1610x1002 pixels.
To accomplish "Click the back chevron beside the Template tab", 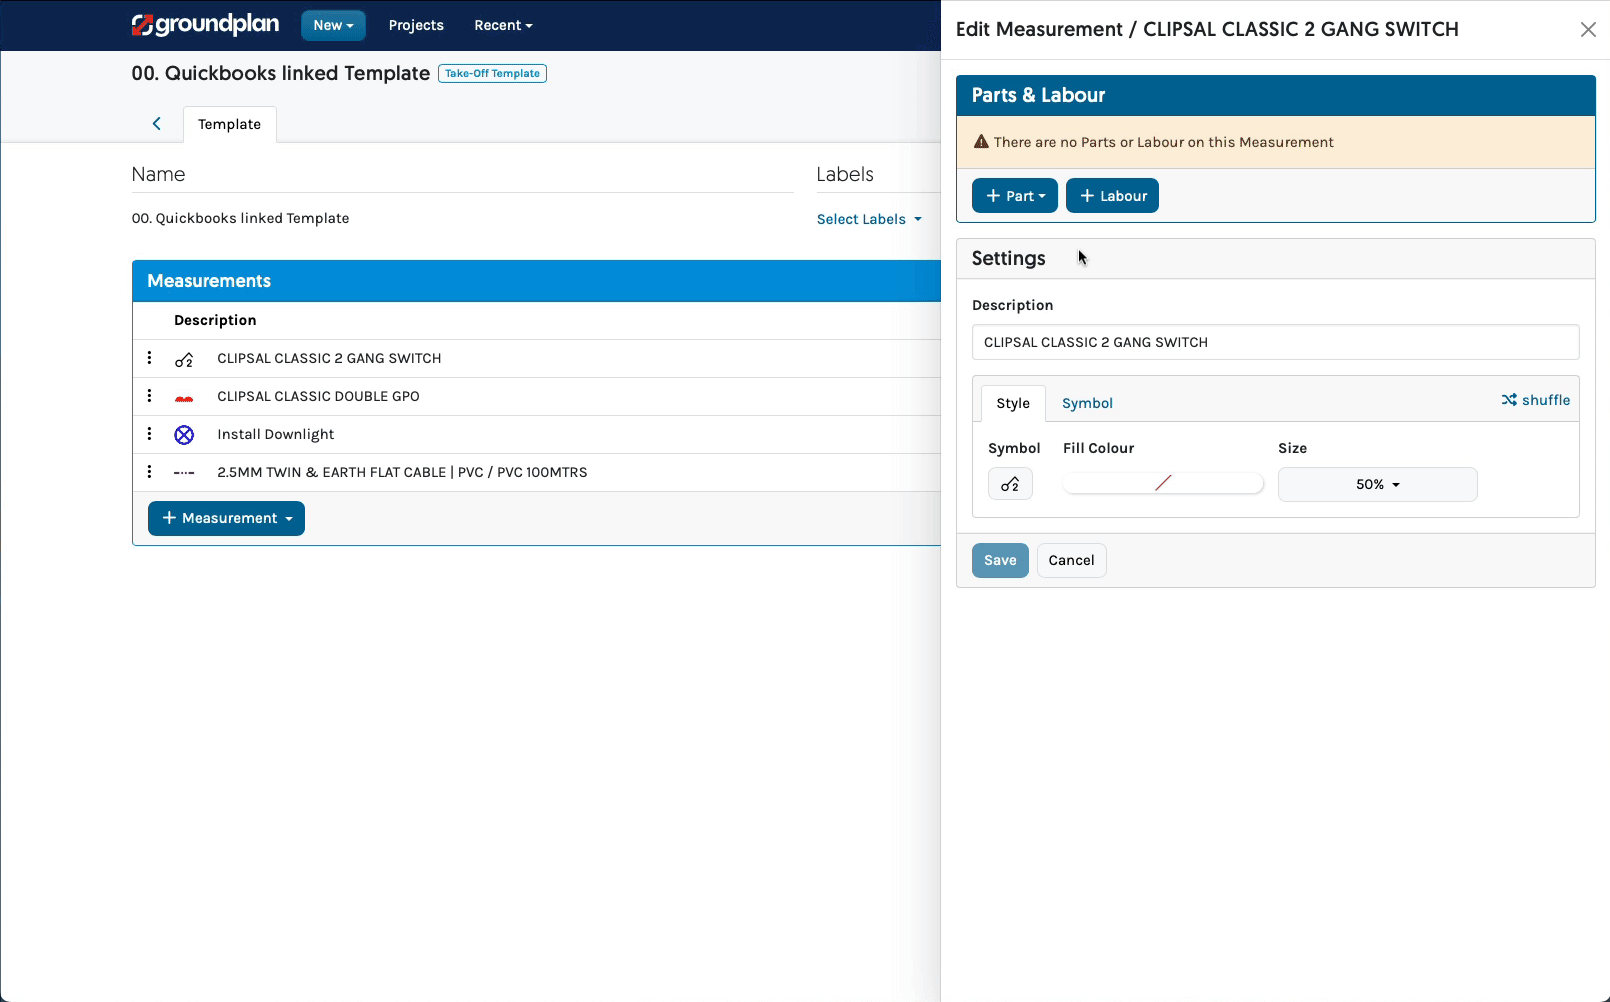I will 156,123.
